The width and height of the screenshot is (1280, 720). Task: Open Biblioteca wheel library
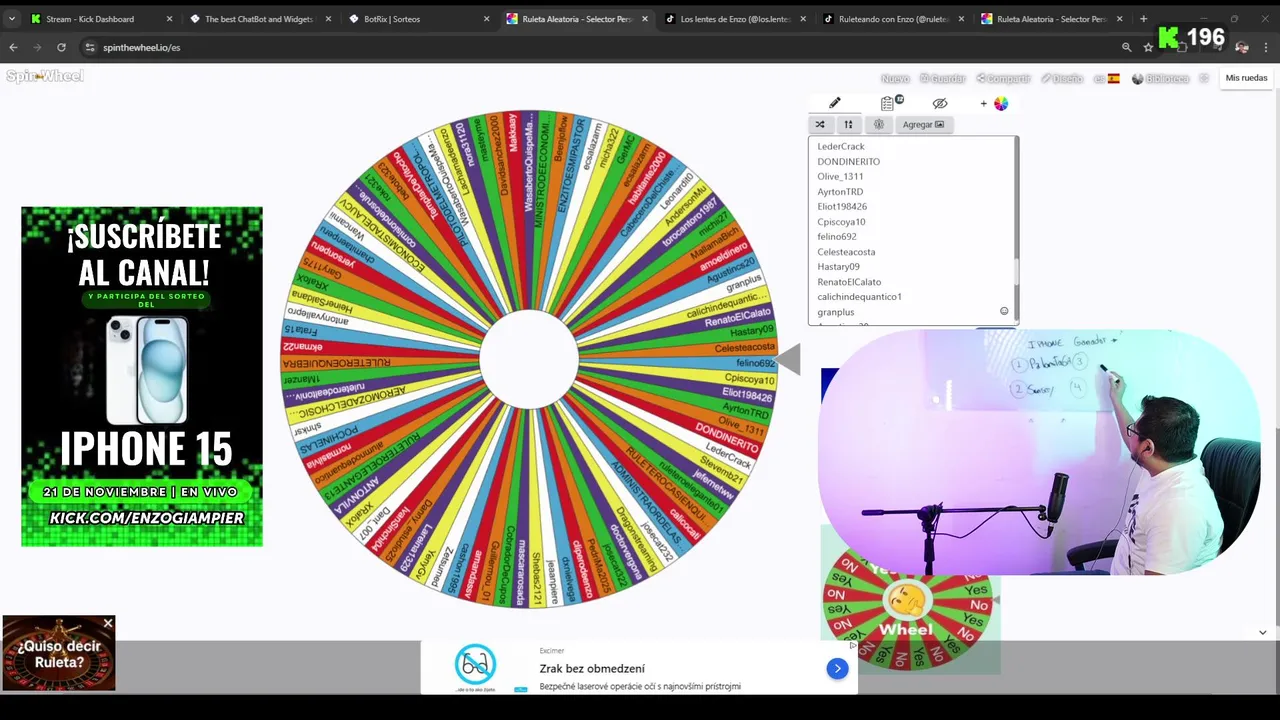click(1161, 78)
